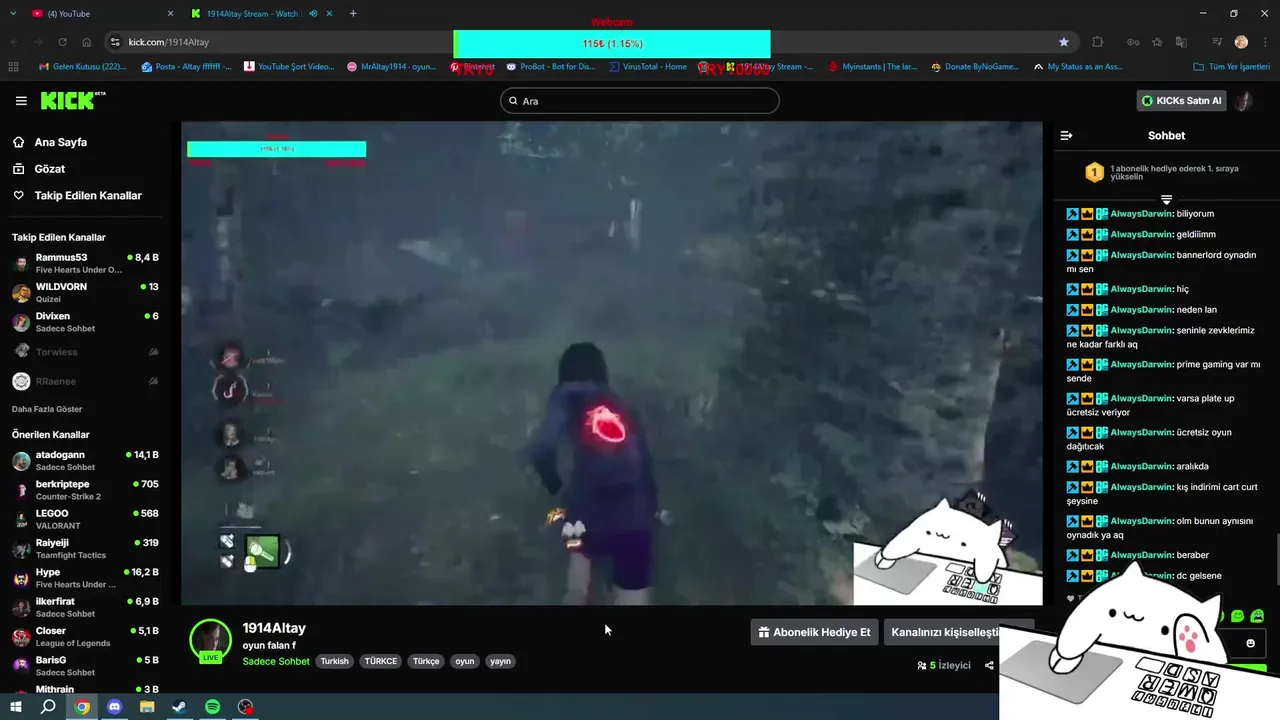Open Discord from the taskbar
This screenshot has height=720, width=1280.
point(114,707)
